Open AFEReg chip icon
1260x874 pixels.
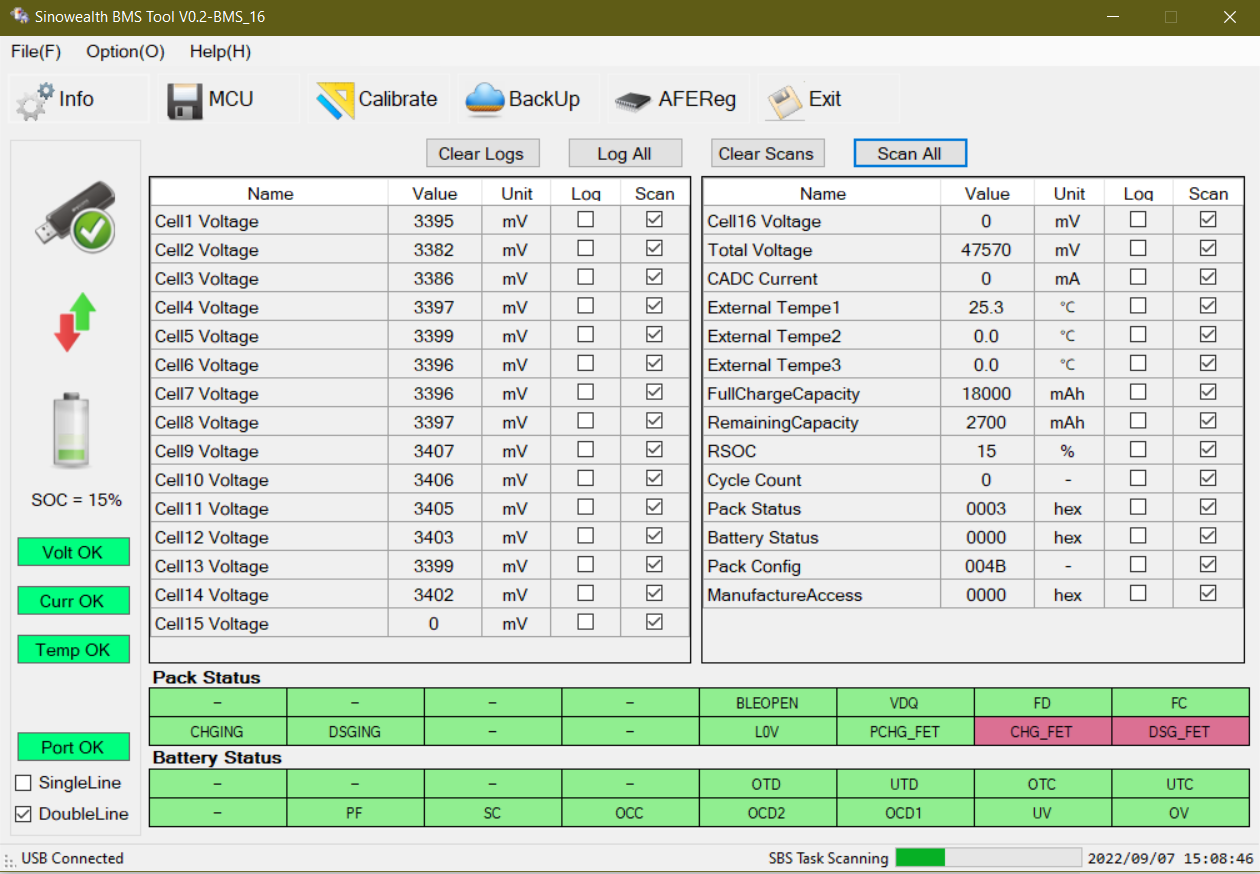pos(633,100)
